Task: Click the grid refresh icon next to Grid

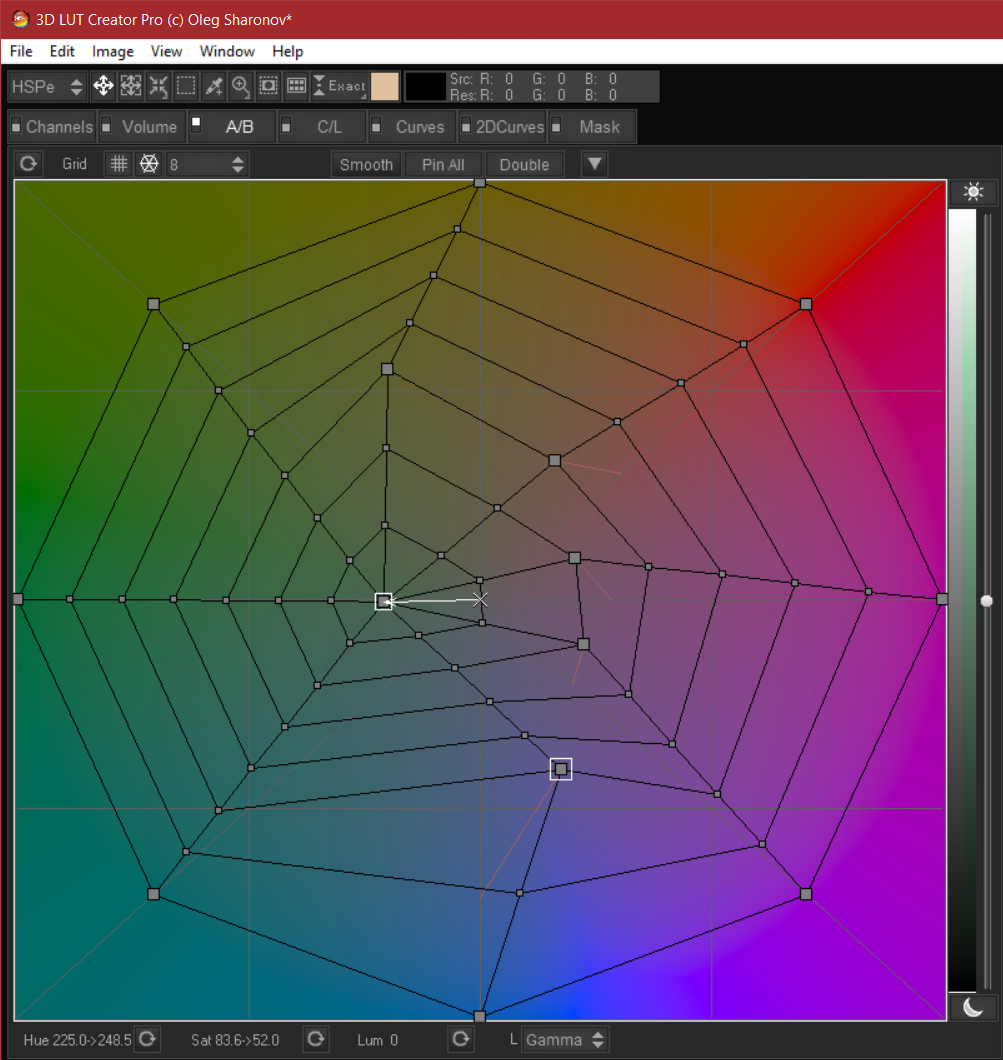Action: 28,163
